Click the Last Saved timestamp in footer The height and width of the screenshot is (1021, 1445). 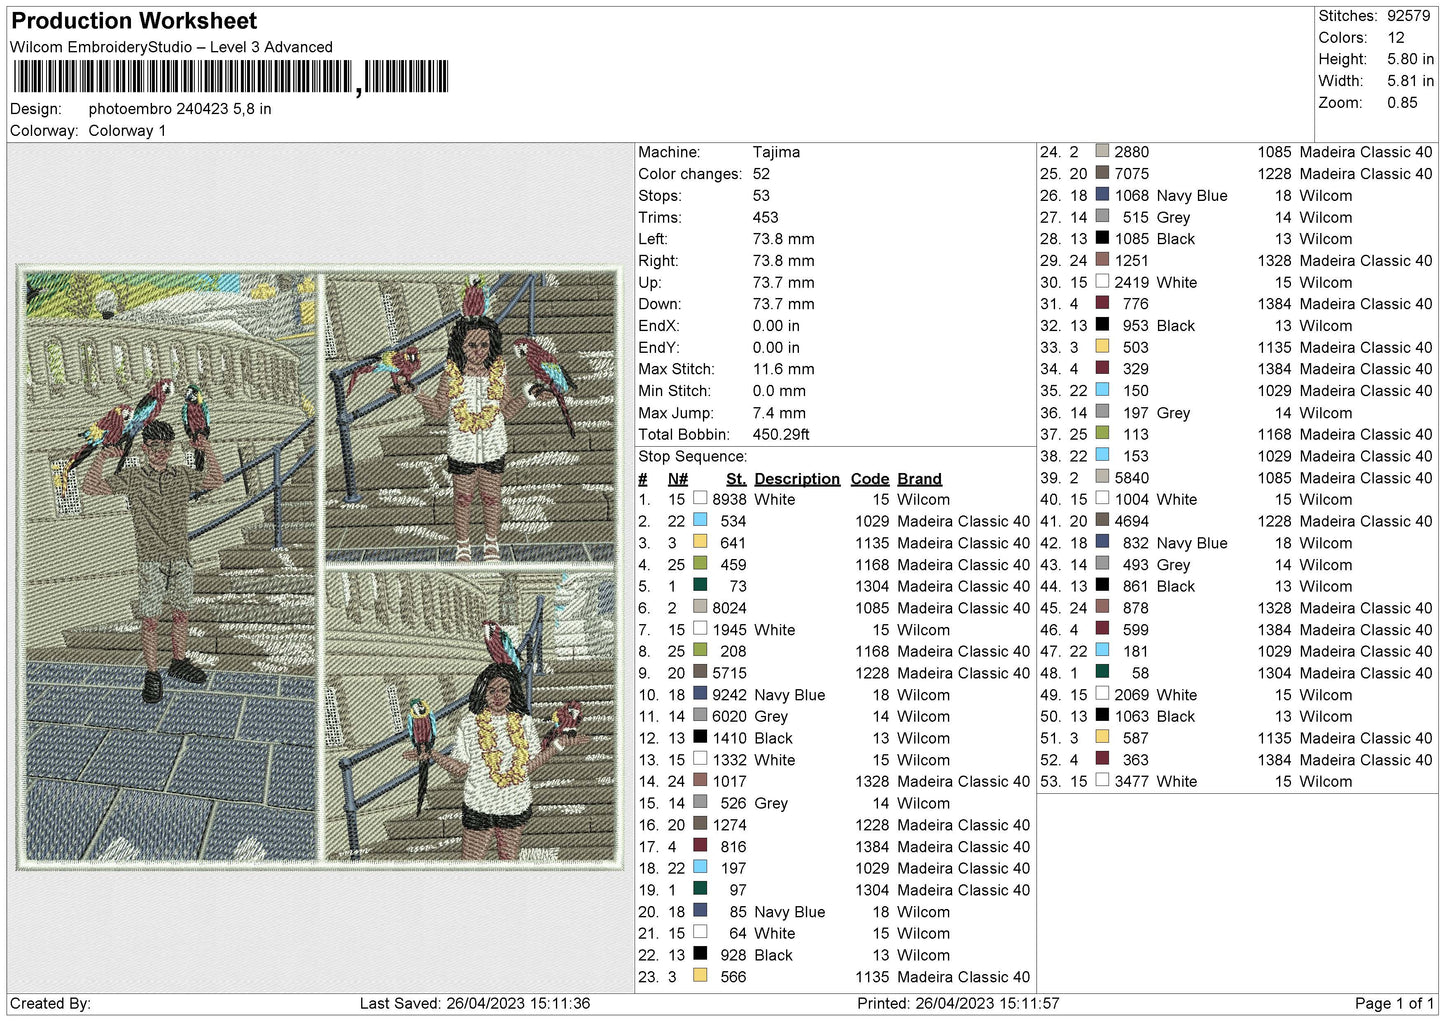coord(475,1003)
